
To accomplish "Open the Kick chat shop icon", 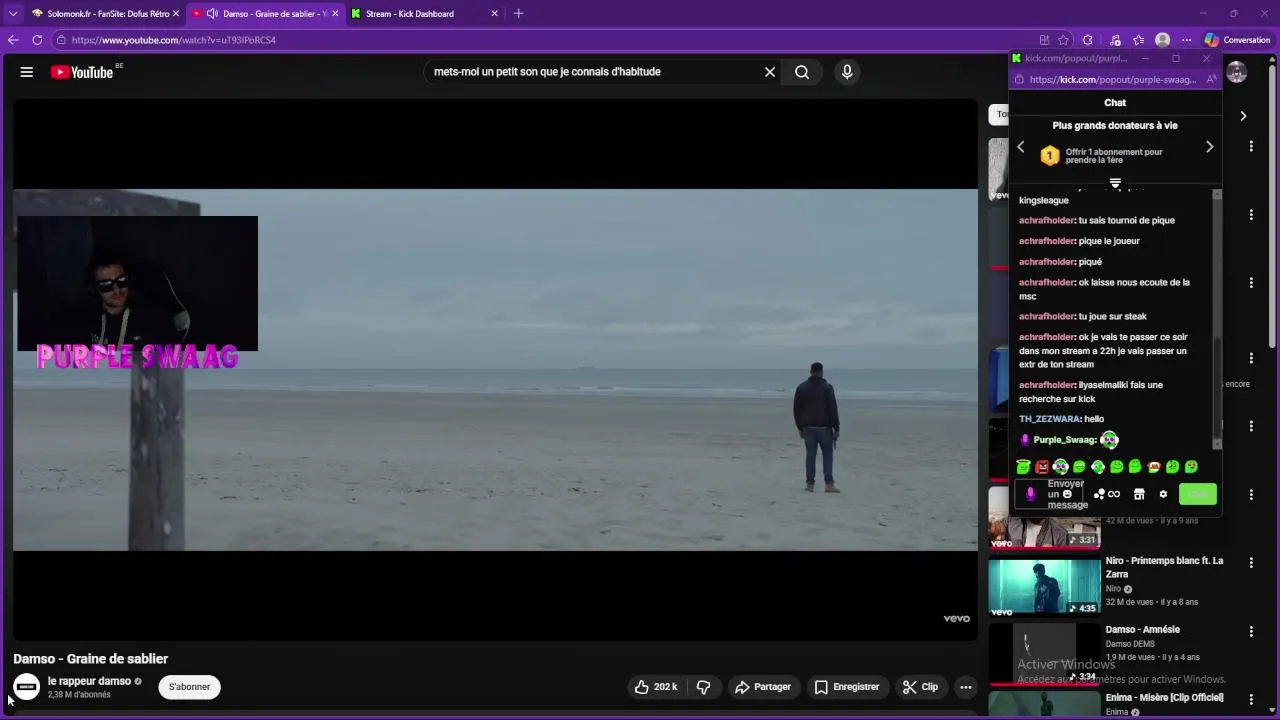I will click(1139, 494).
